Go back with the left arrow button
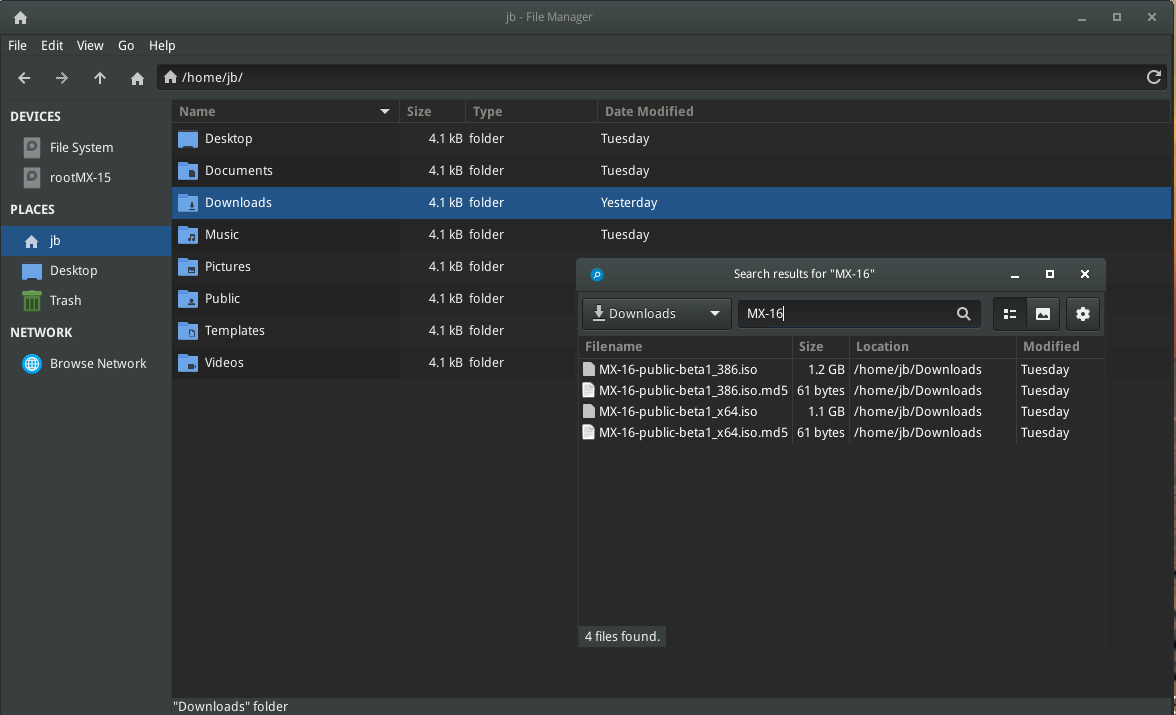 tap(24, 78)
